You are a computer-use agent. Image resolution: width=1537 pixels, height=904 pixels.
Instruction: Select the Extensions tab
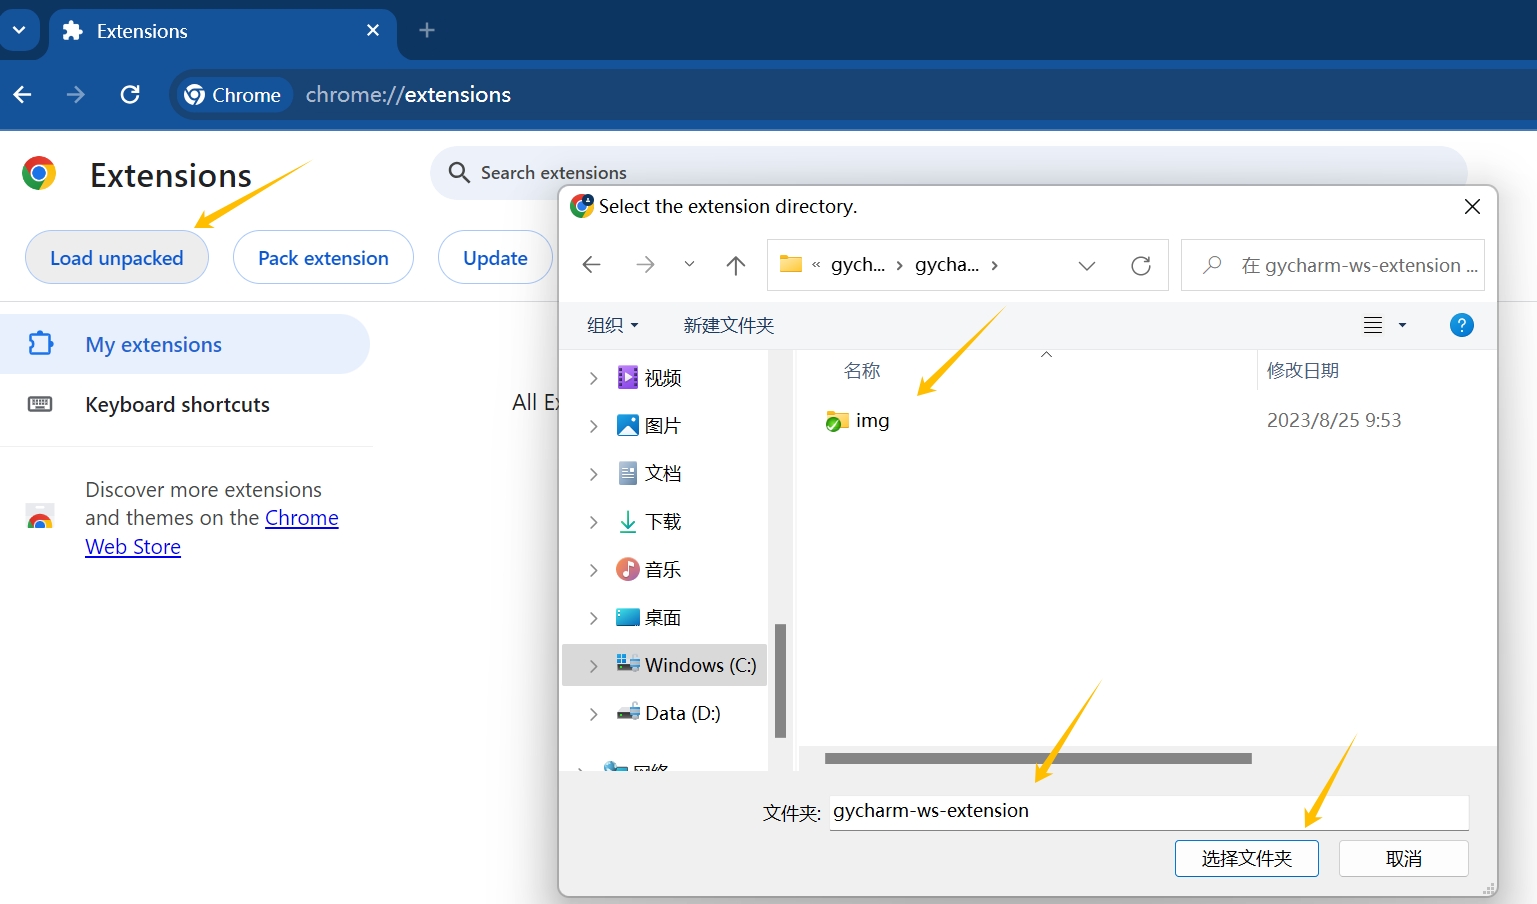tap(223, 31)
